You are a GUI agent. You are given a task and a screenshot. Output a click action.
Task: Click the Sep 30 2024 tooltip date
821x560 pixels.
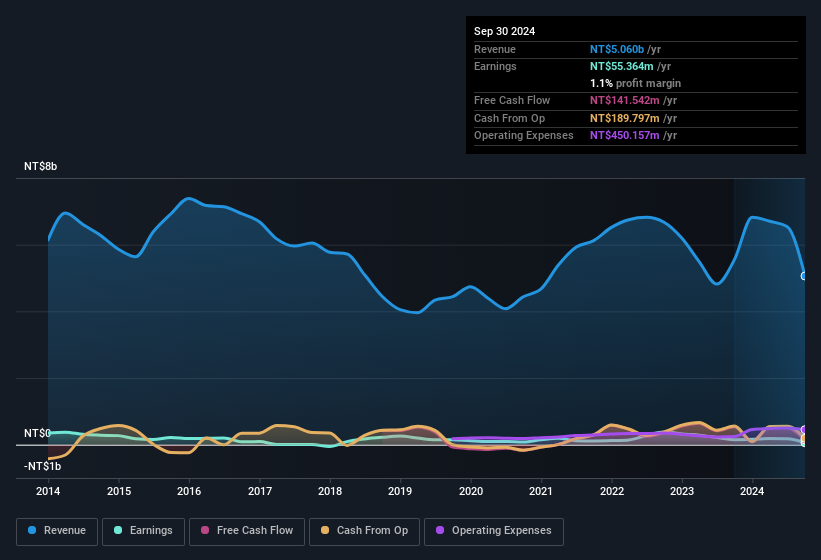tap(504, 31)
